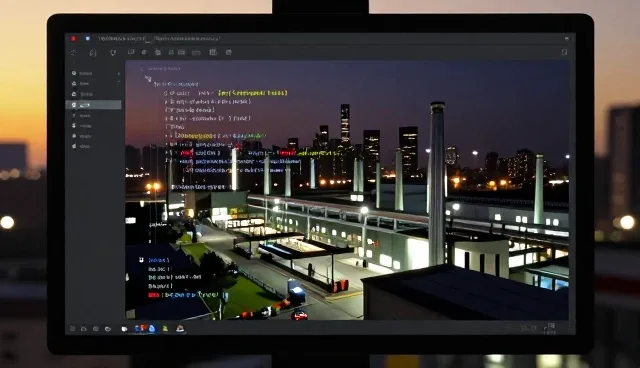
Task: Click the shield-shaped toolbar icon
Action: [x=113, y=53]
